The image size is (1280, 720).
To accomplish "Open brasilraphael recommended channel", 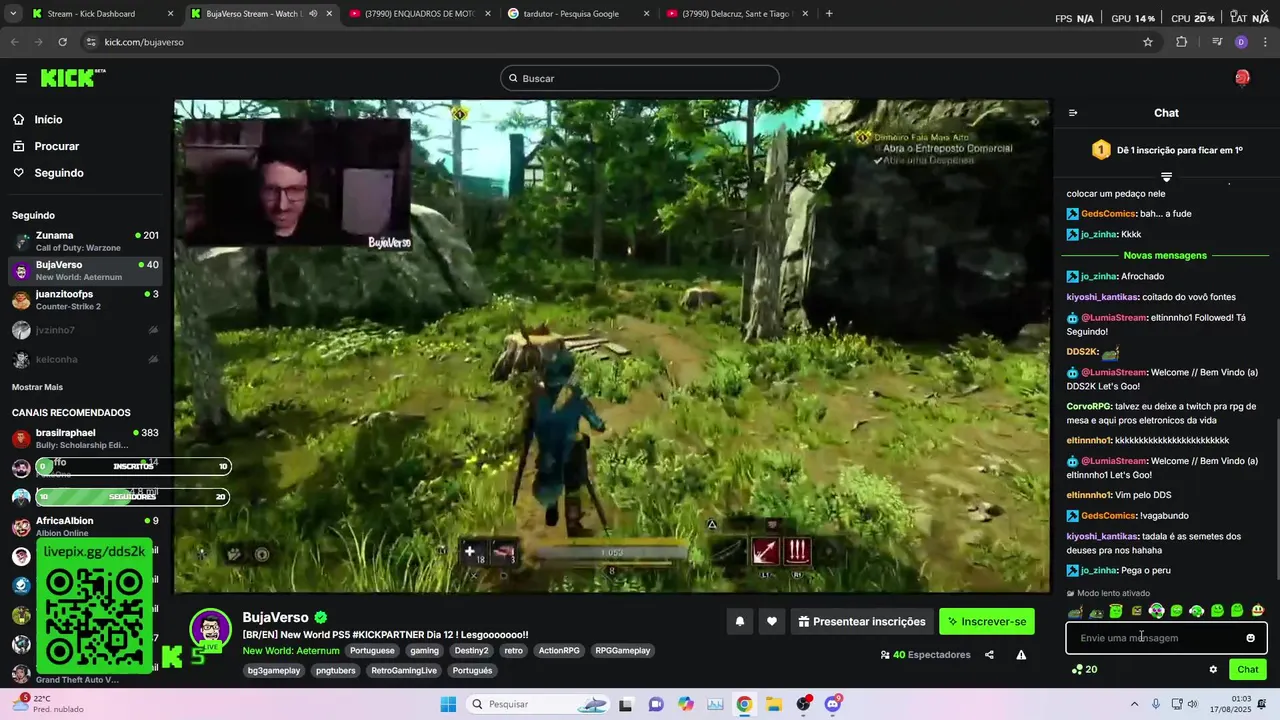I will point(86,439).
